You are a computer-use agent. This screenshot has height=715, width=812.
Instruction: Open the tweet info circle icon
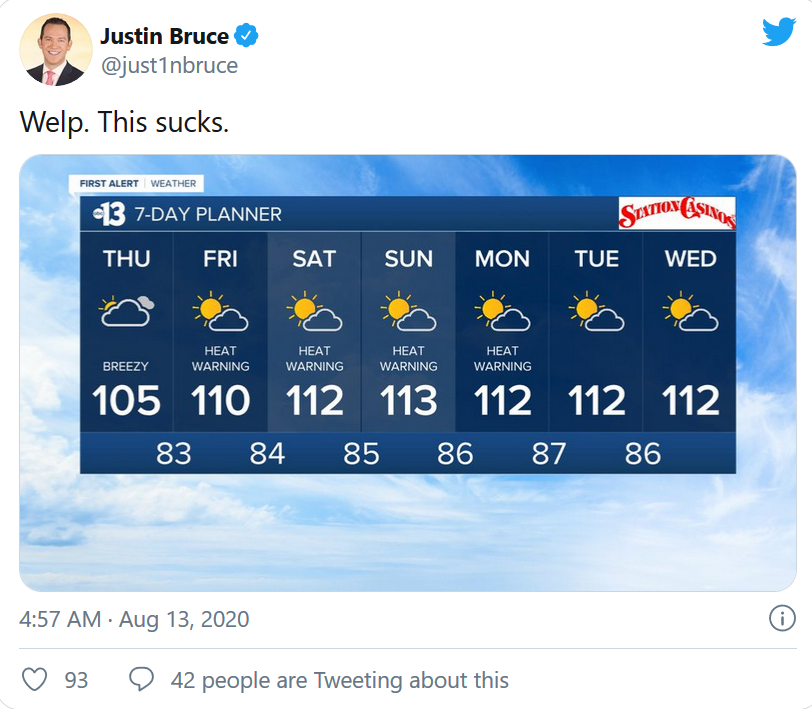[x=782, y=618]
